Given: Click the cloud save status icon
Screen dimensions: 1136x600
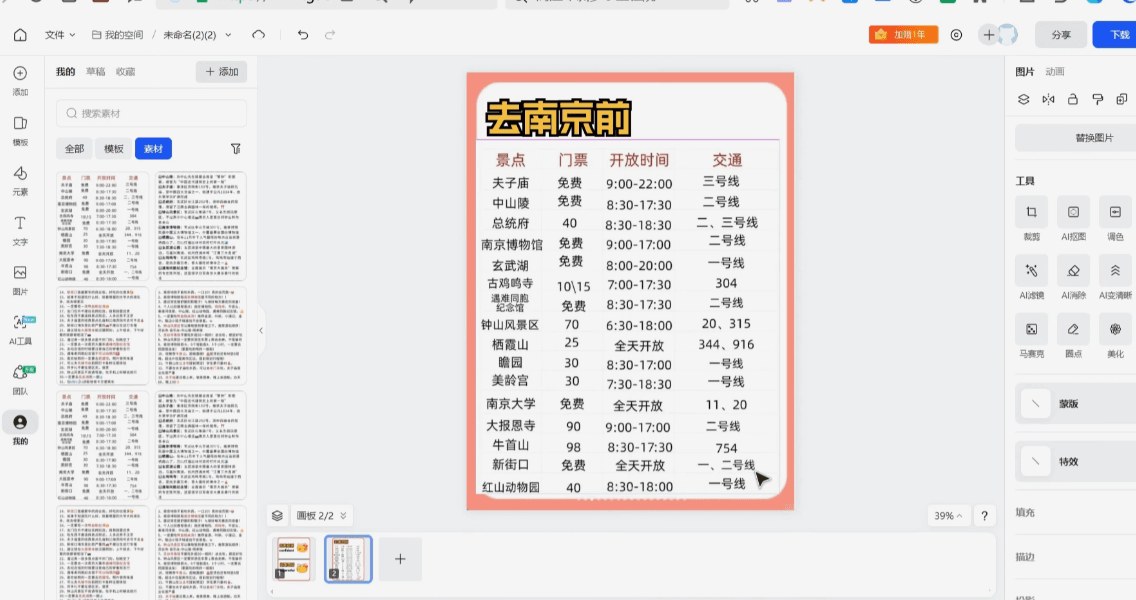Looking at the screenshot, I should point(259,35).
